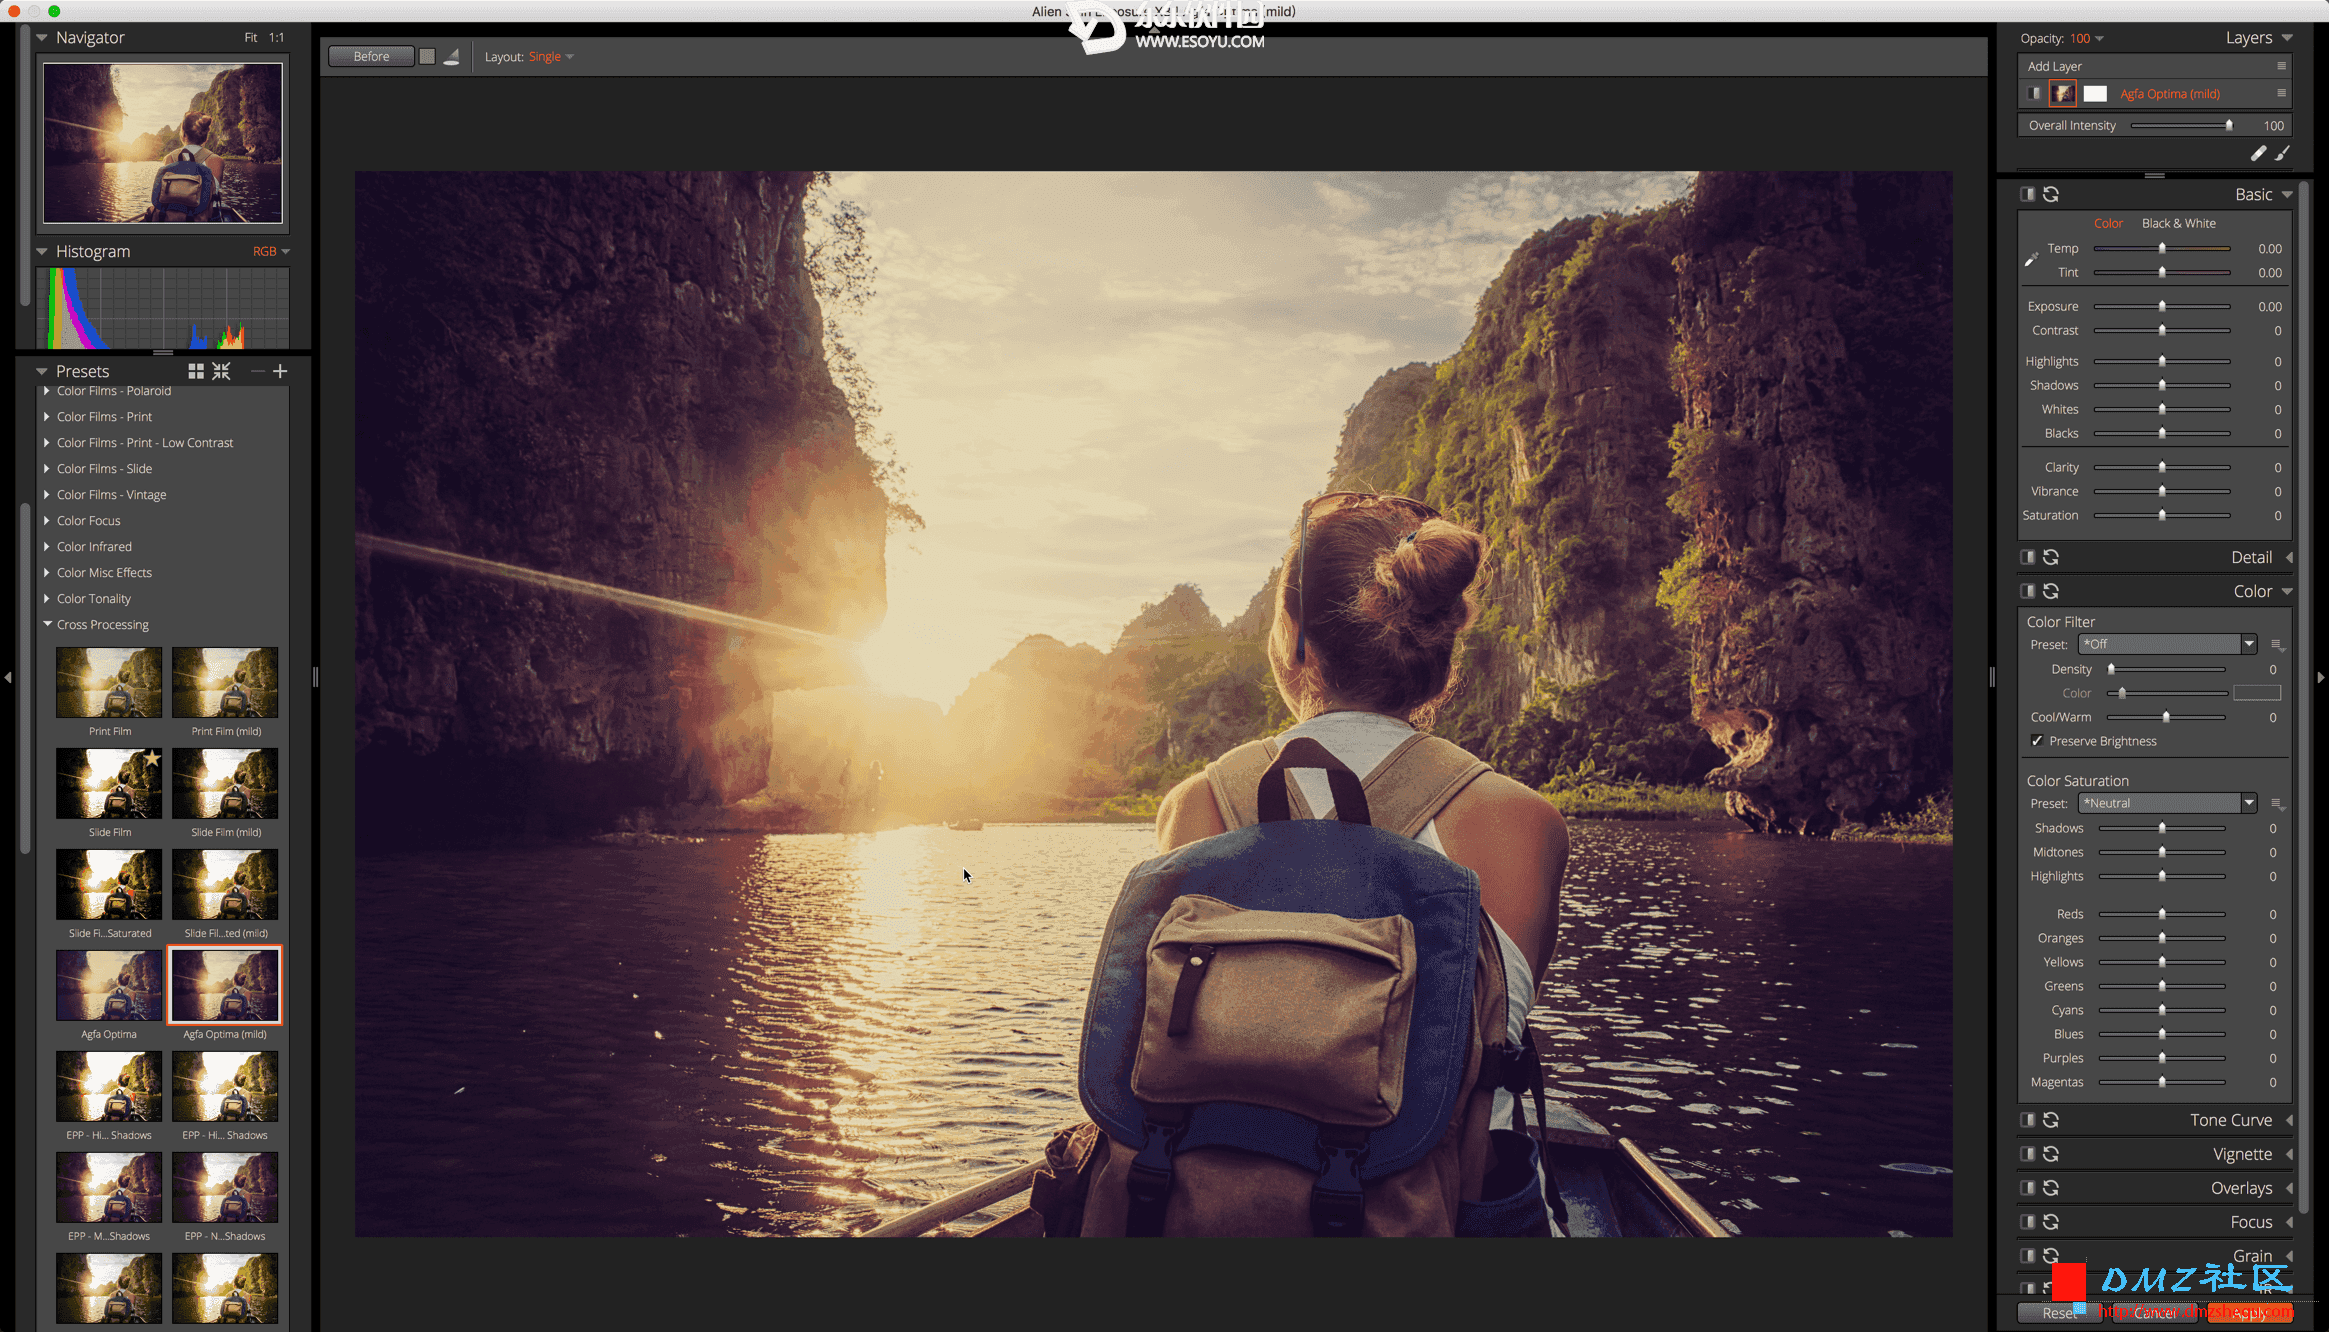2329x1332 pixels.
Task: Collapse left panel with edge arrow
Action: 8,677
